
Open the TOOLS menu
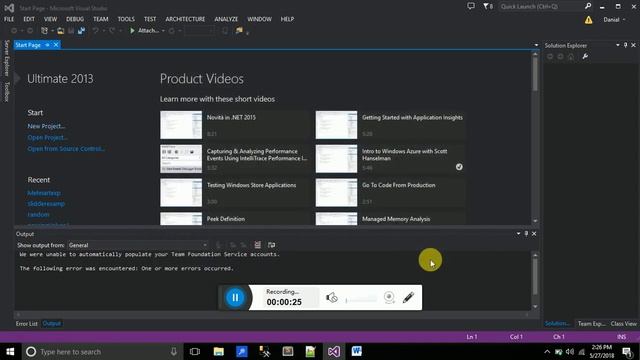click(126, 19)
